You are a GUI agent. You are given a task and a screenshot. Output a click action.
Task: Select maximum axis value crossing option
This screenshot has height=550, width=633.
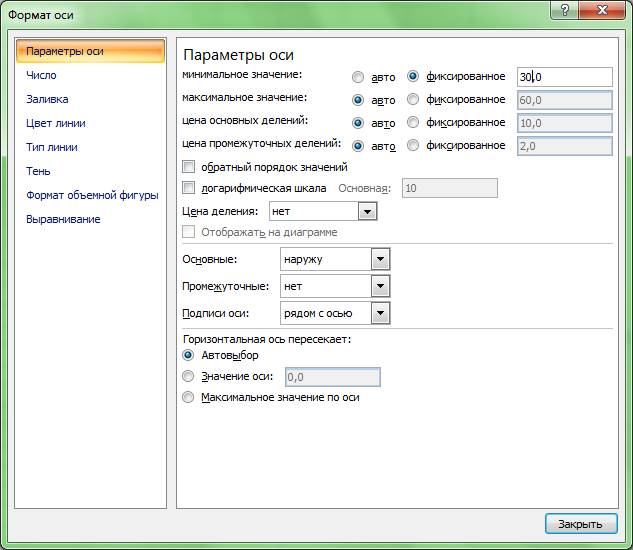tap(188, 397)
